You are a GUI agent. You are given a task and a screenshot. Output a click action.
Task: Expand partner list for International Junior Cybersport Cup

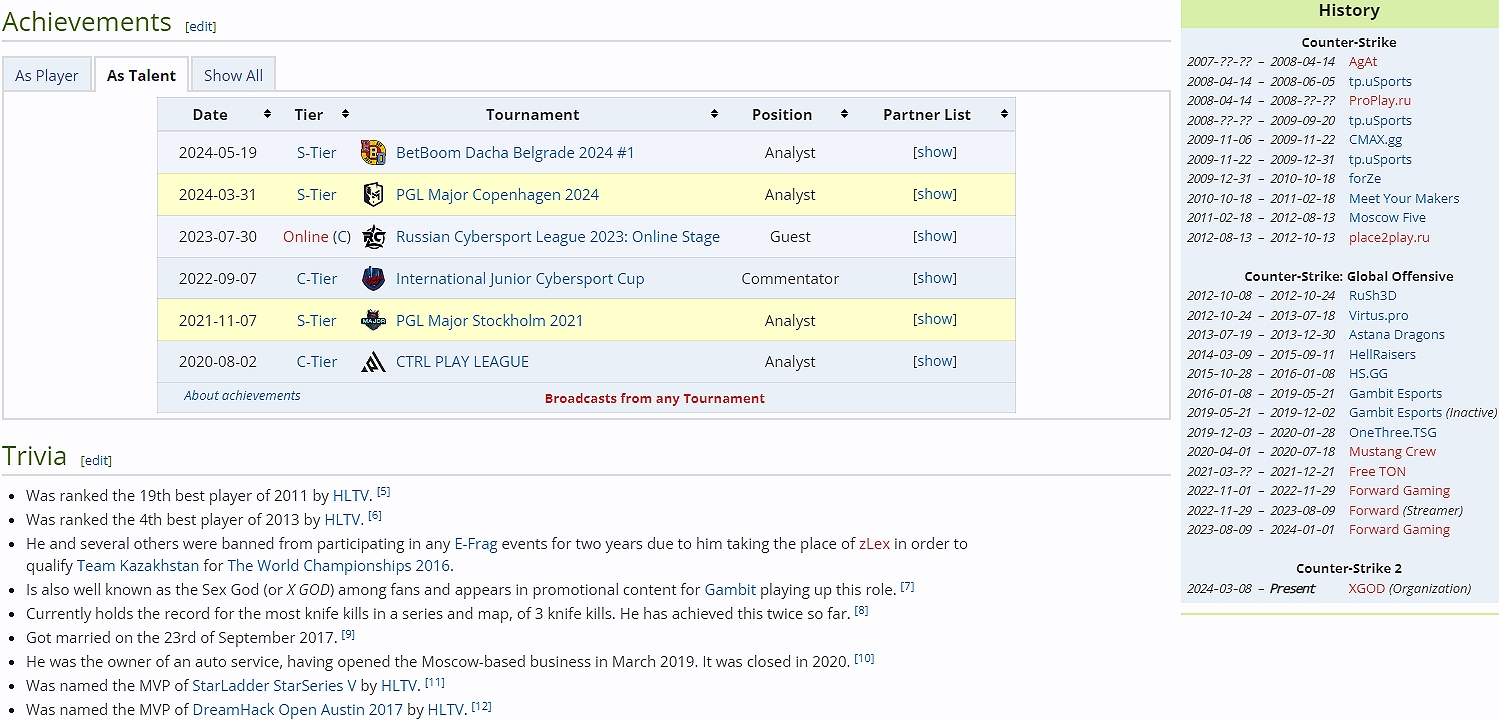(x=935, y=278)
